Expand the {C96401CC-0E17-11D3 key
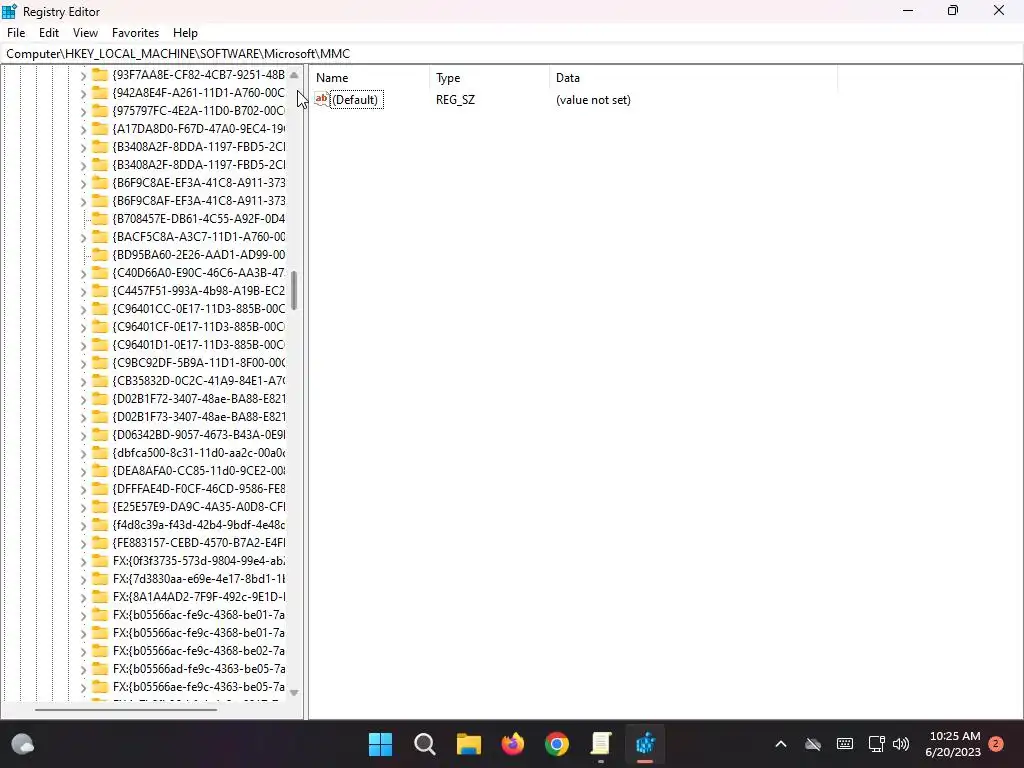 point(83,309)
